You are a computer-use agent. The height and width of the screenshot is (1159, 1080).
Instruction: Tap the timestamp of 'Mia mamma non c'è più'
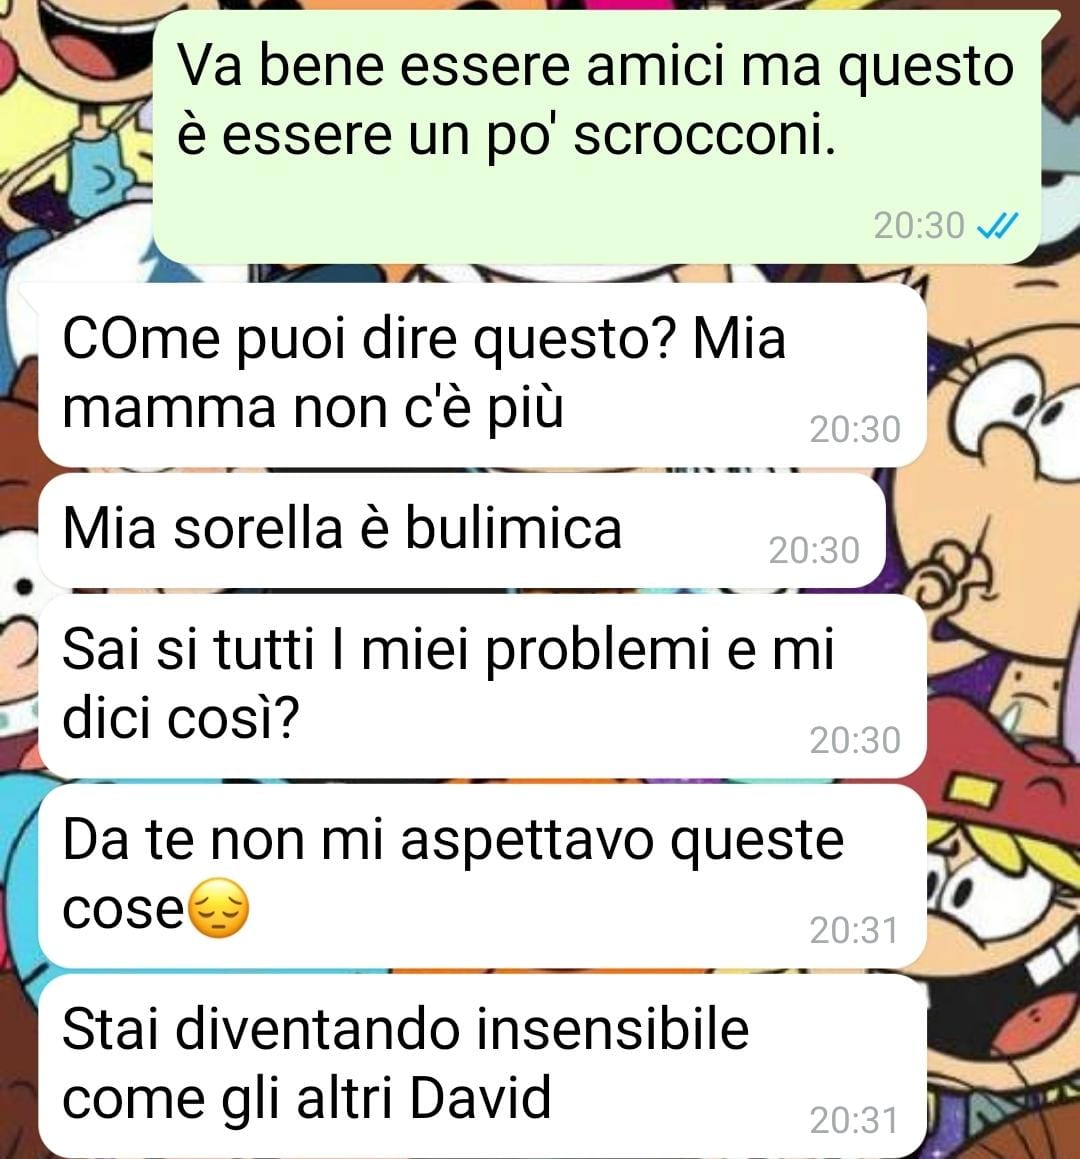point(855,429)
